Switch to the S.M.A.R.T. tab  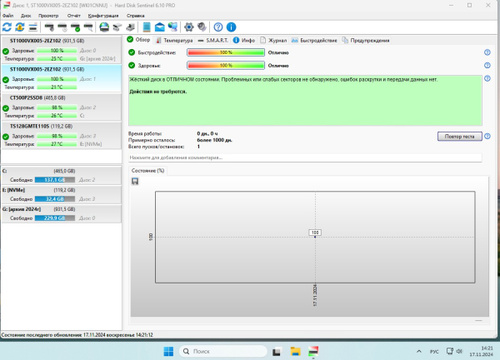(x=213, y=40)
